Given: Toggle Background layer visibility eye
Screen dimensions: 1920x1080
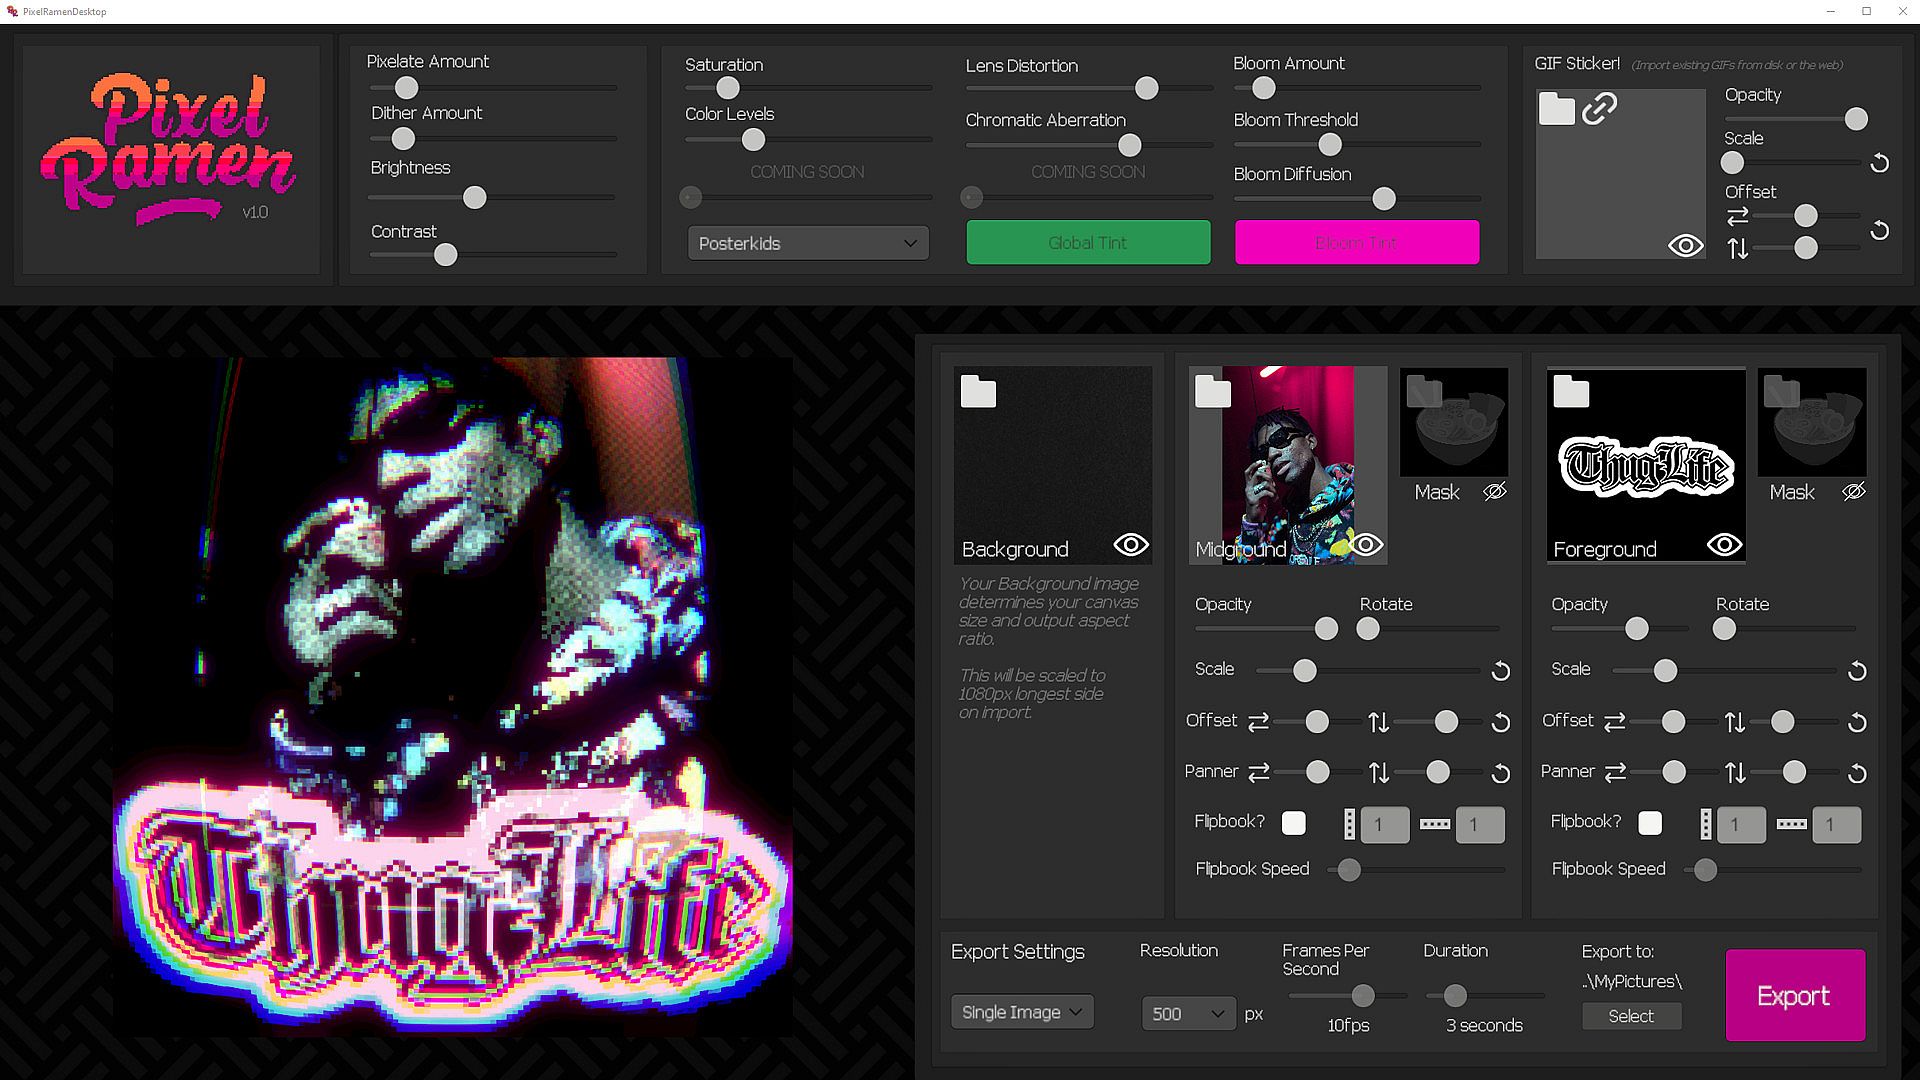Looking at the screenshot, I should pos(1131,545).
